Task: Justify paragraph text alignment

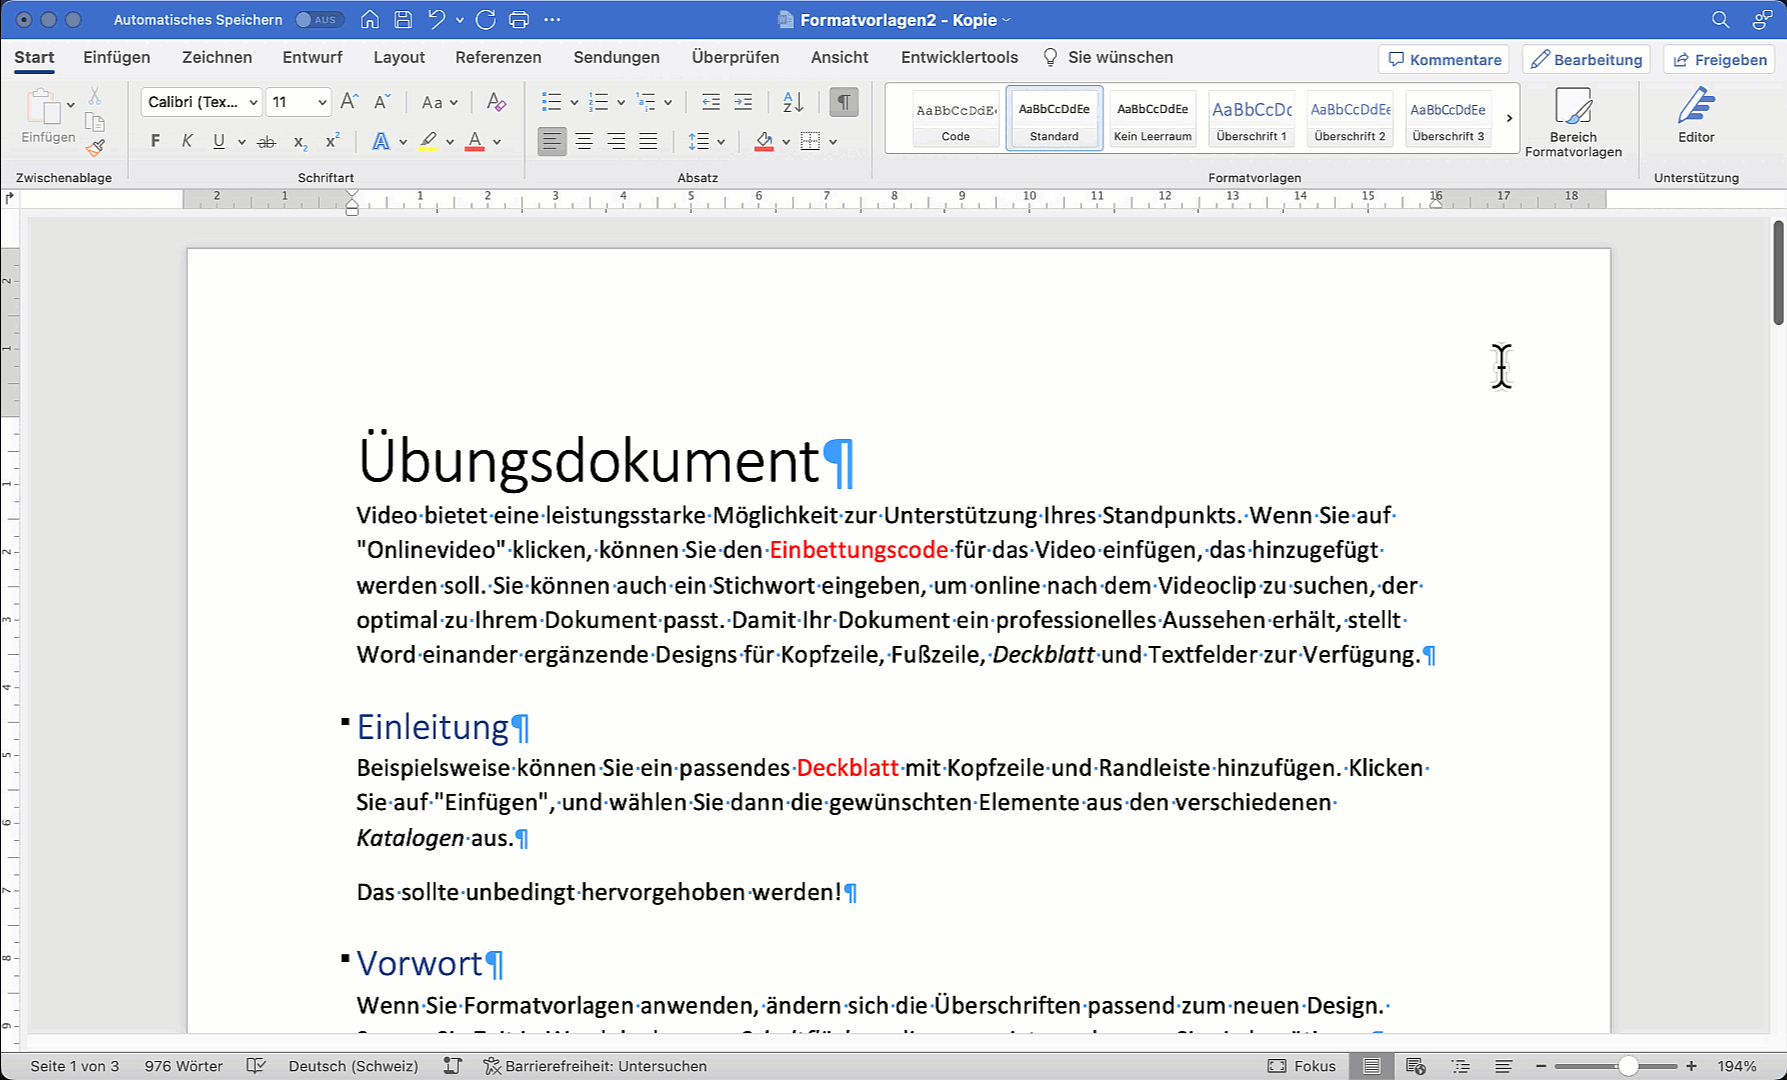Action: coord(648,142)
